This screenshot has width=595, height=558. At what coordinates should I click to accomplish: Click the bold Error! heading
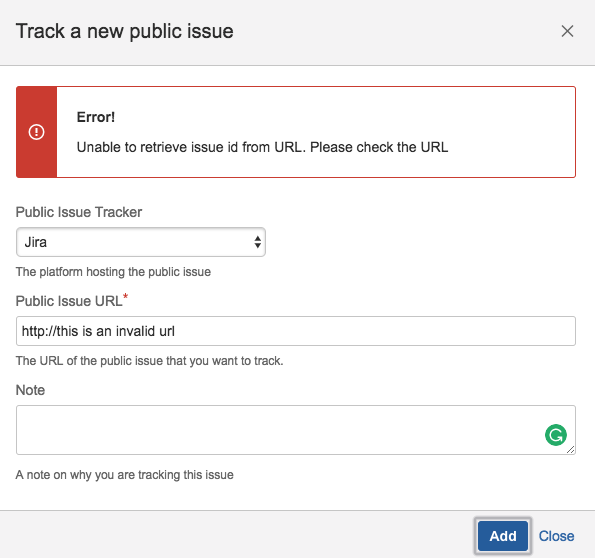point(96,117)
